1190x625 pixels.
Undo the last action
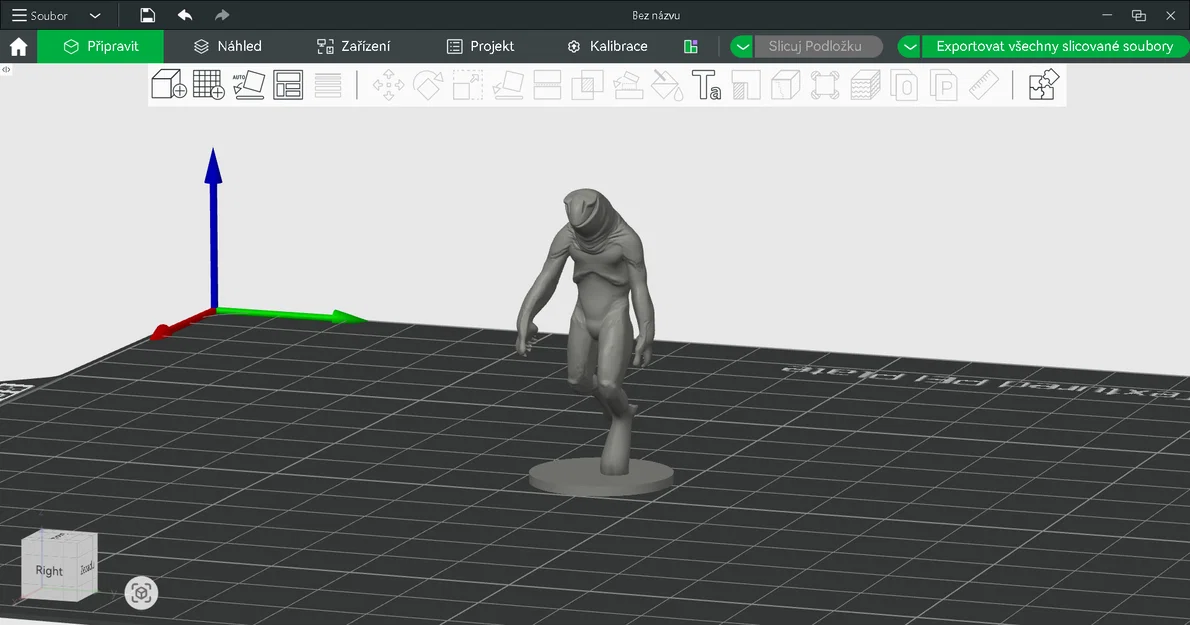tap(184, 15)
